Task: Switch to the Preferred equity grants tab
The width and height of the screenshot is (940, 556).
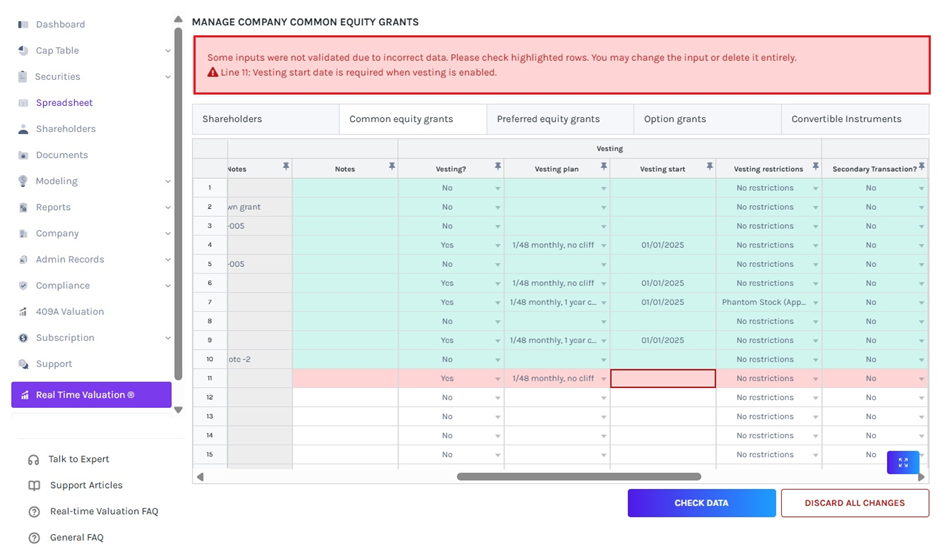Action: [548, 119]
